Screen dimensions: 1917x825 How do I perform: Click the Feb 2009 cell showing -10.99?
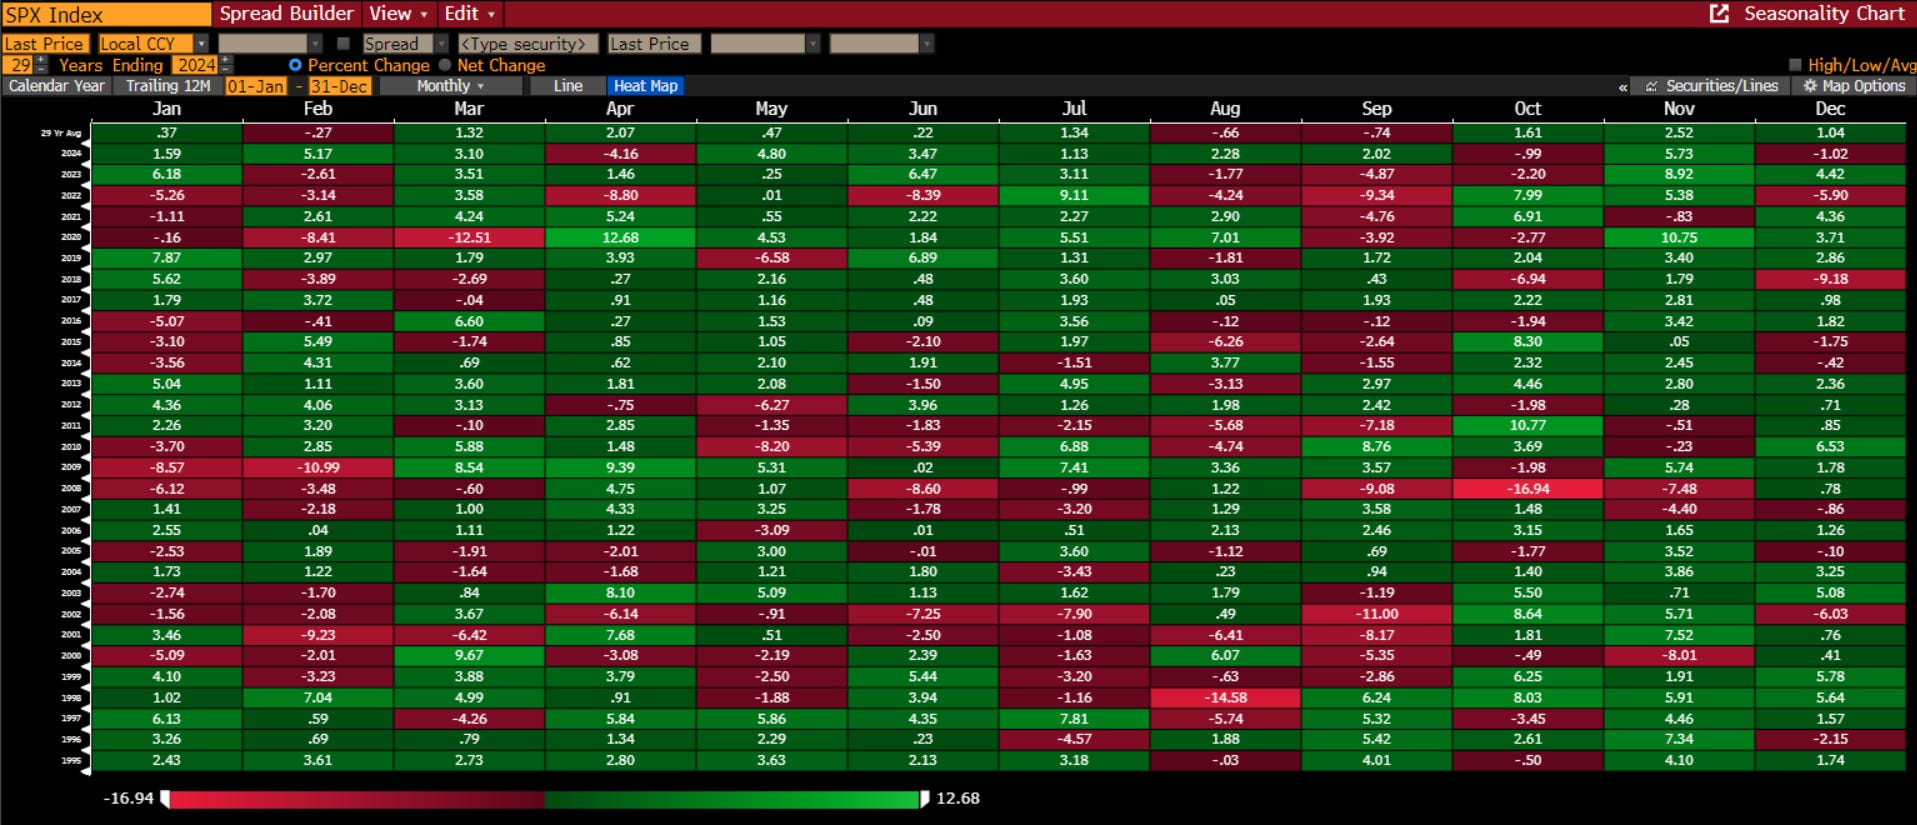click(x=318, y=468)
